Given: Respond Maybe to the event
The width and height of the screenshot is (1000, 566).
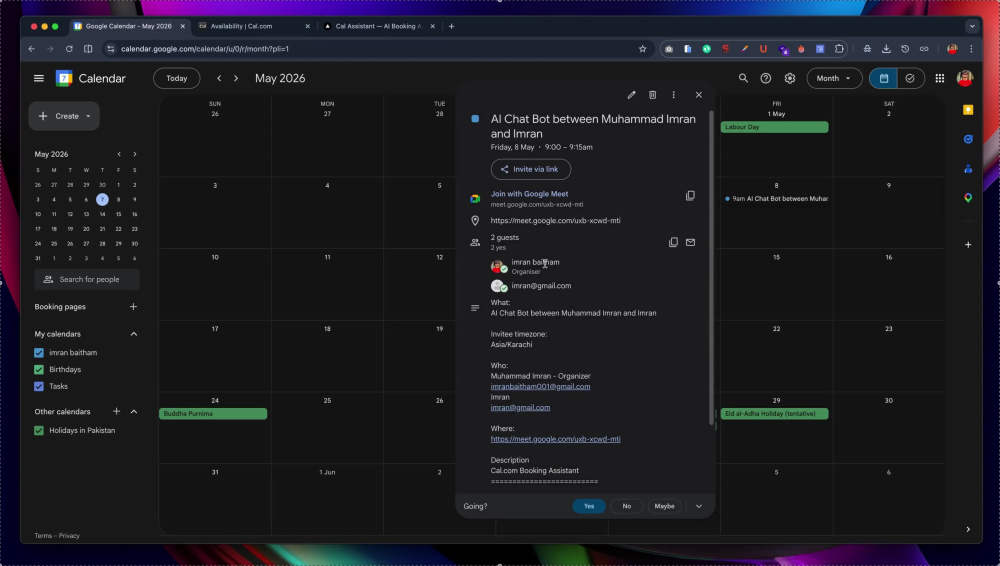Looking at the screenshot, I should pos(664,506).
